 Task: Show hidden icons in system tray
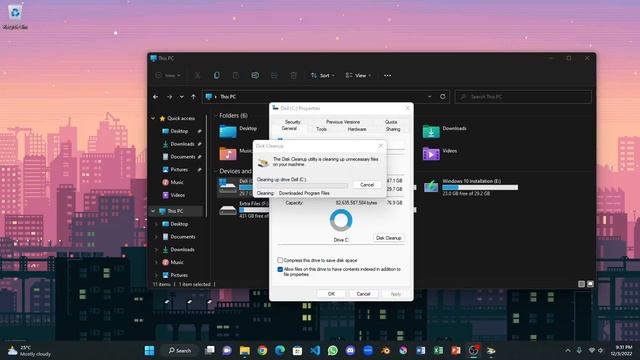pyautogui.click(x=567, y=351)
